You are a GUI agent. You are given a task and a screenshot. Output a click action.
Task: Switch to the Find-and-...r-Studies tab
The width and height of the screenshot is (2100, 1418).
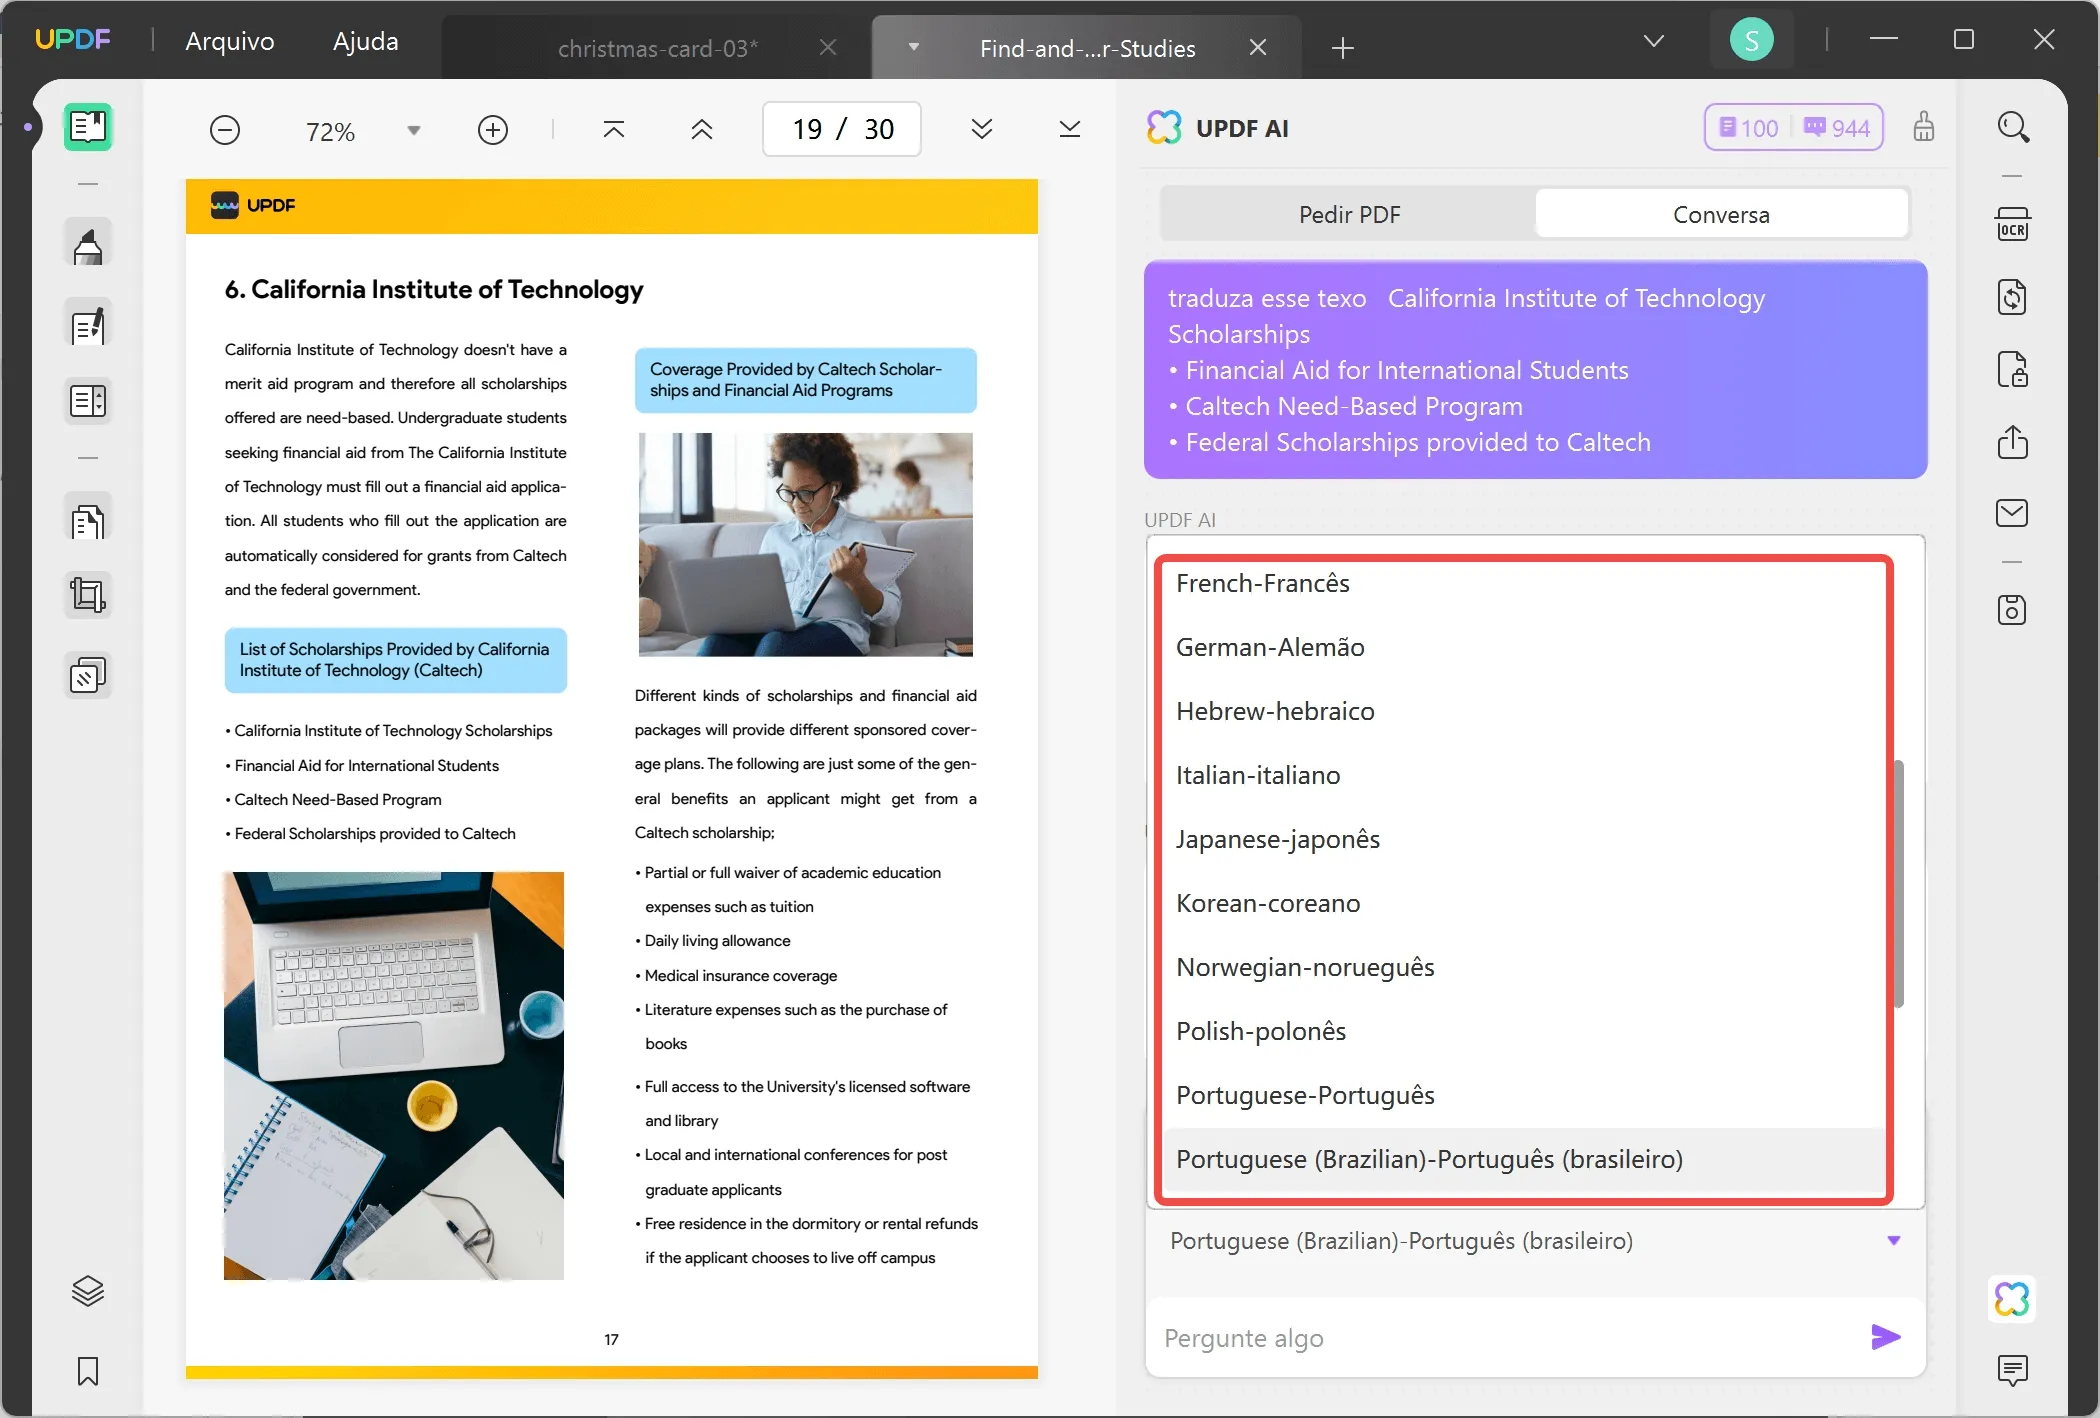pos(1087,48)
